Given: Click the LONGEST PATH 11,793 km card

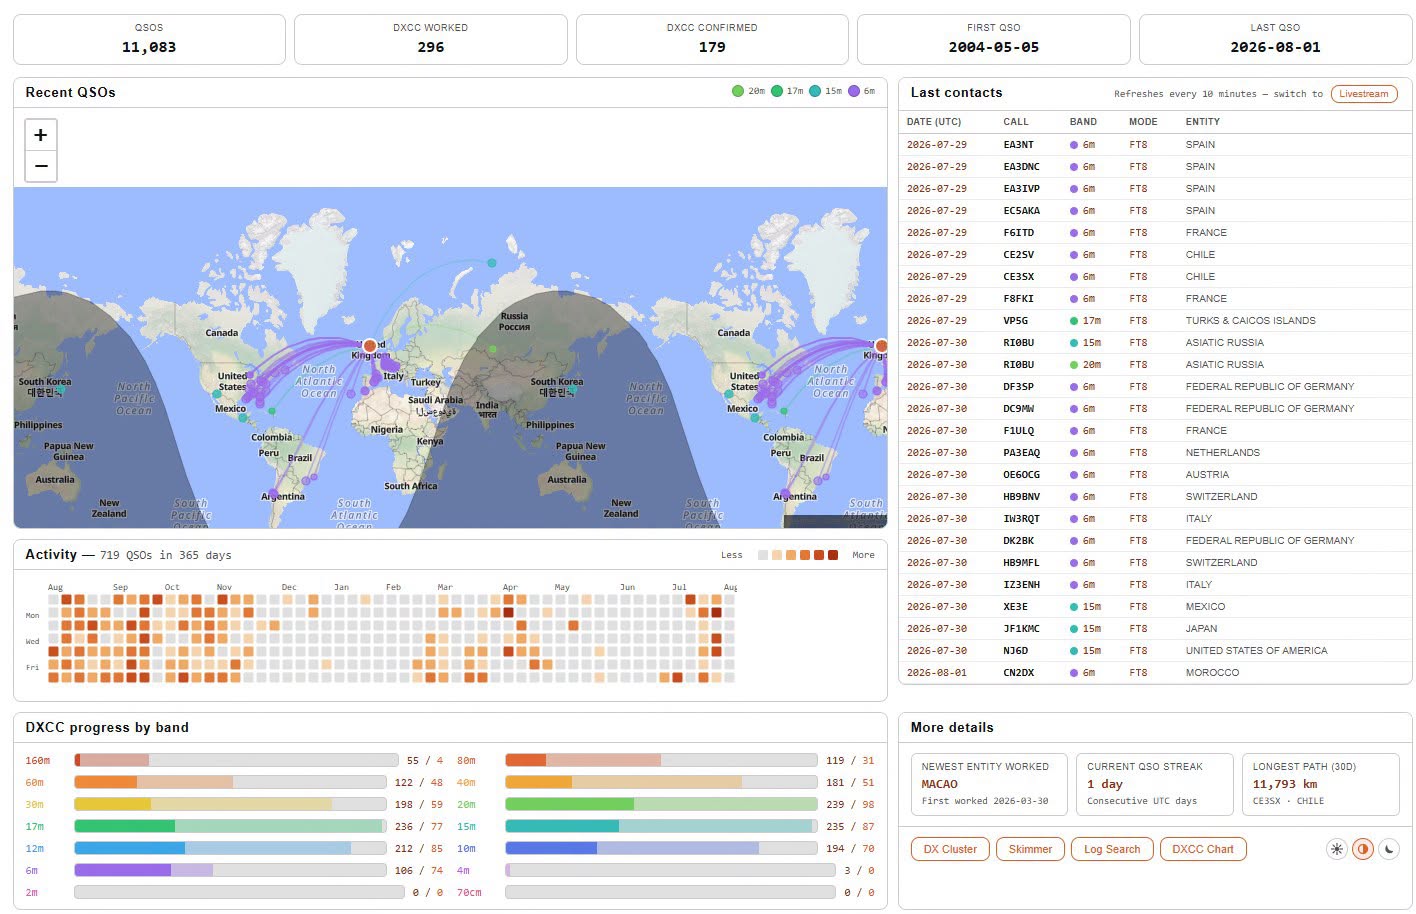Looking at the screenshot, I should (x=1320, y=784).
